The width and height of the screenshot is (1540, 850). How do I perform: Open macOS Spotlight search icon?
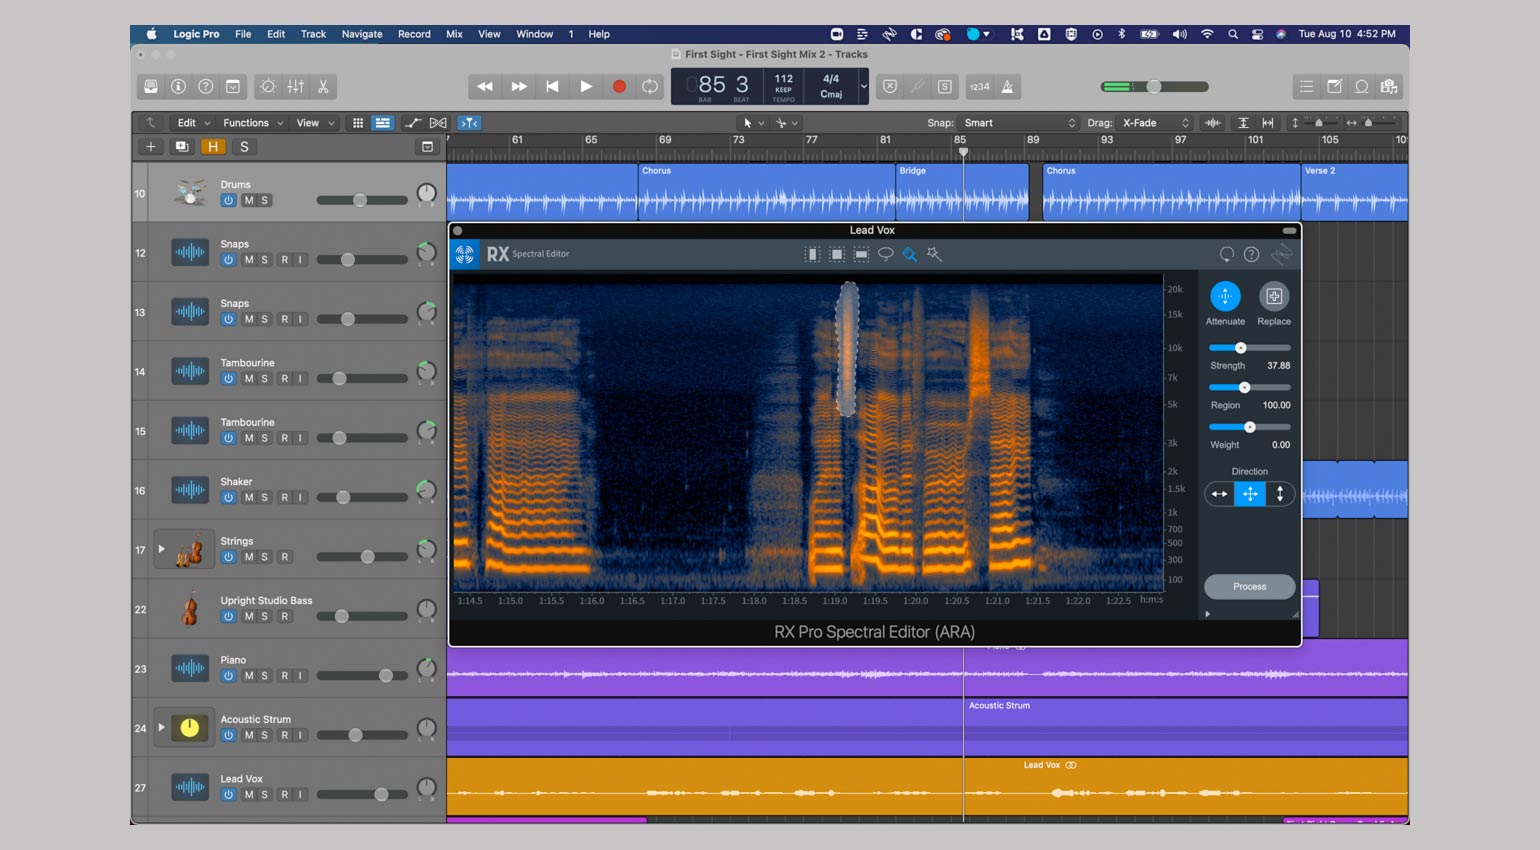(x=1232, y=34)
